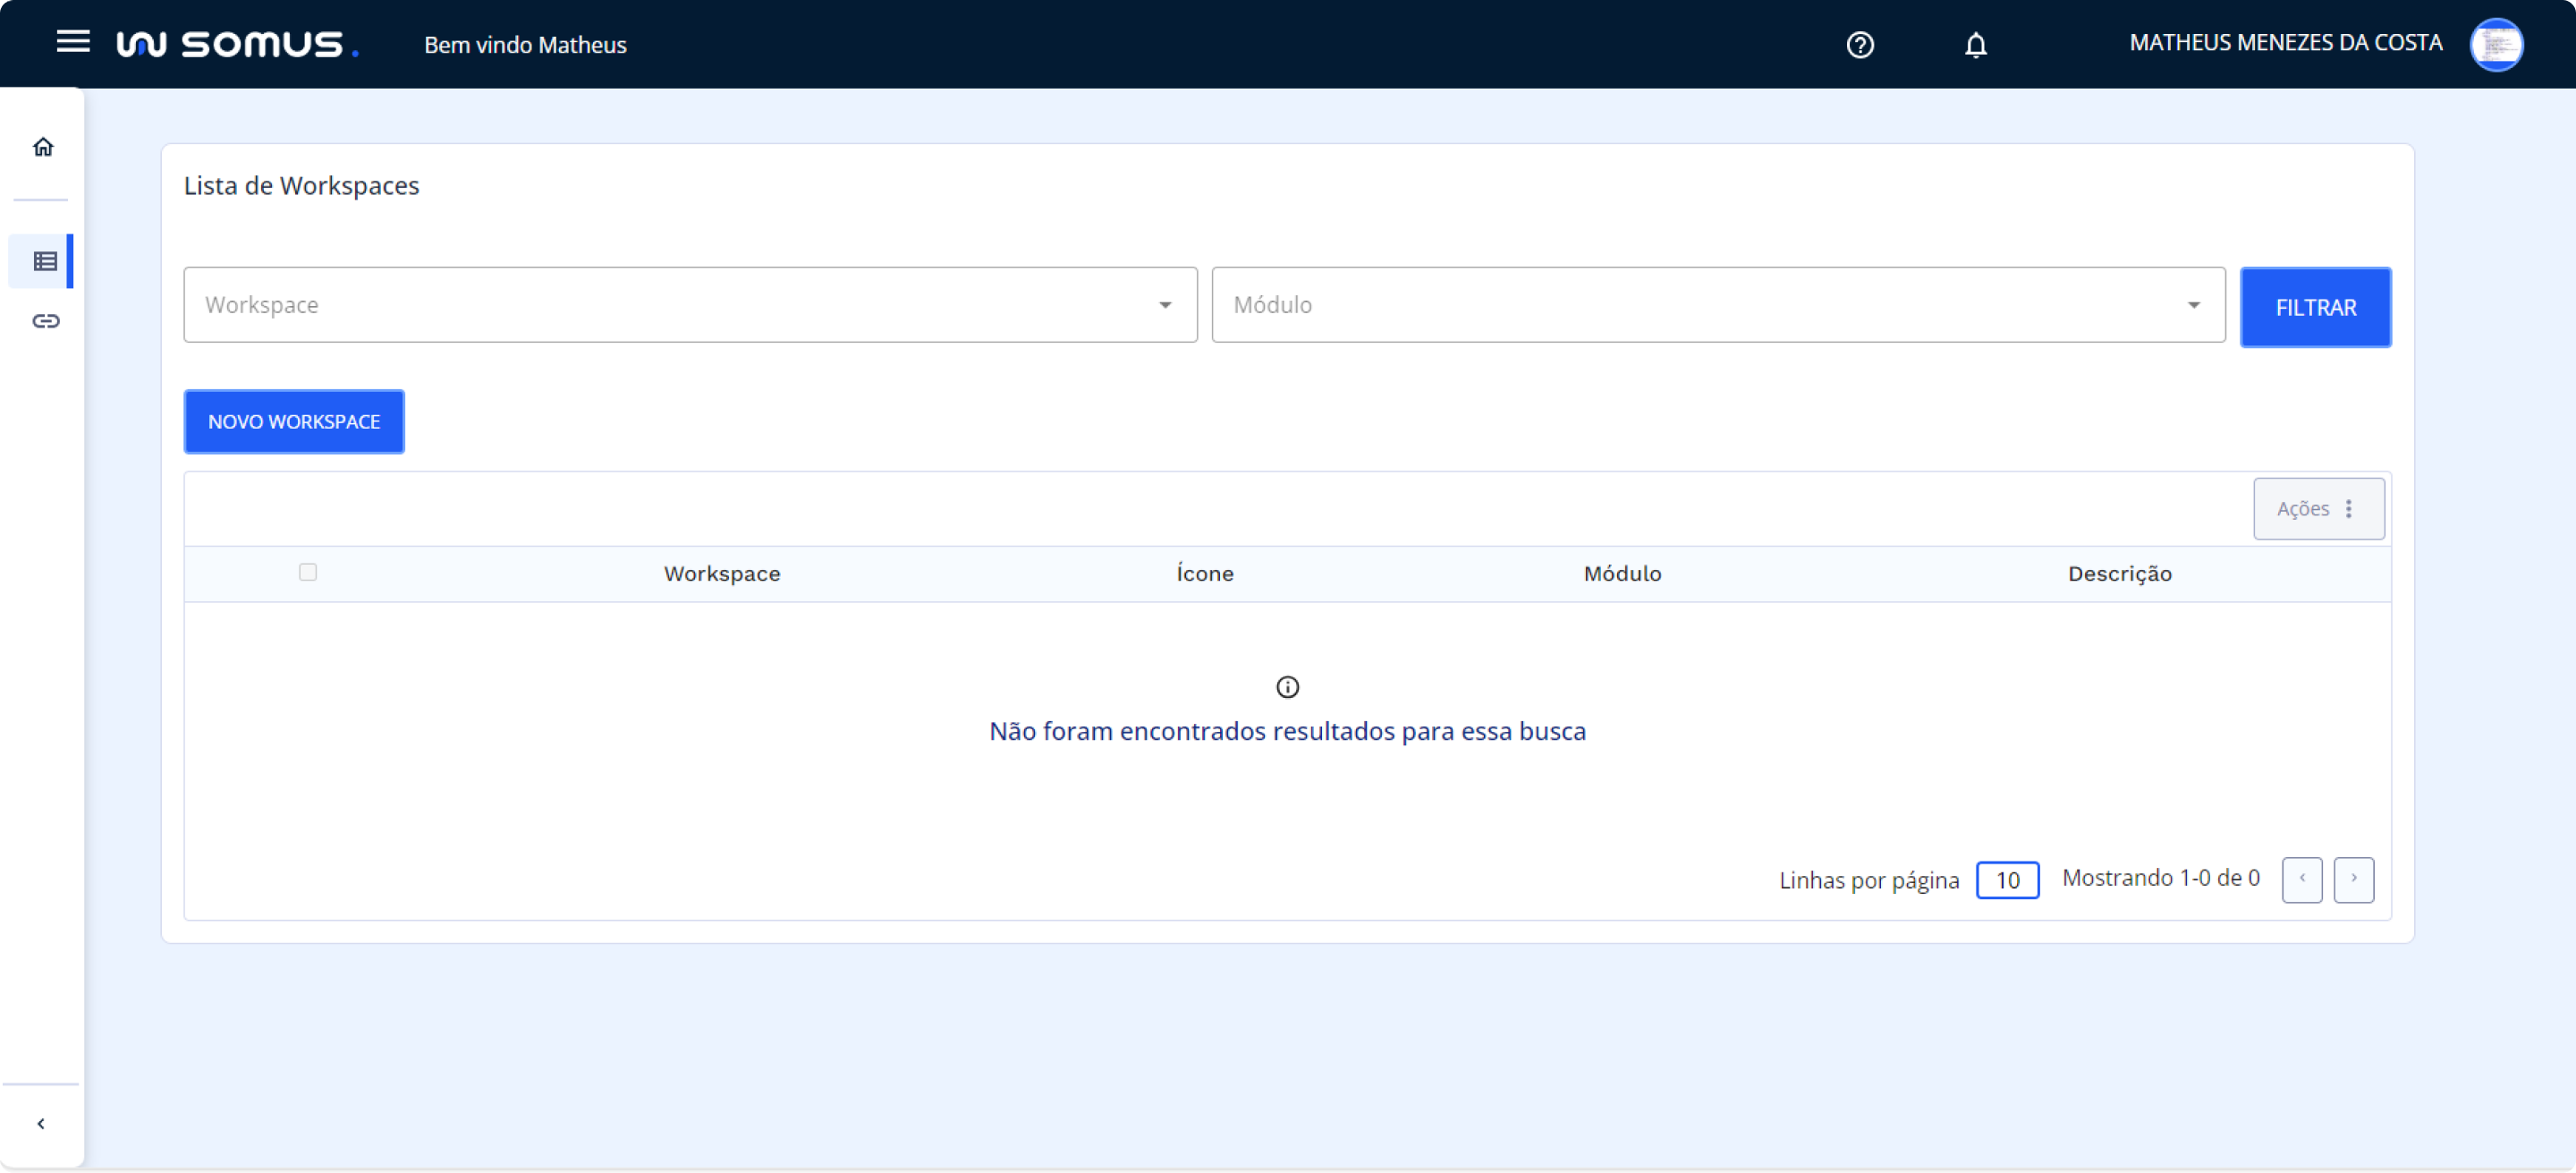This screenshot has width=2576, height=1173.
Task: Collapse the sidebar with the chevron
Action: tap(41, 1123)
